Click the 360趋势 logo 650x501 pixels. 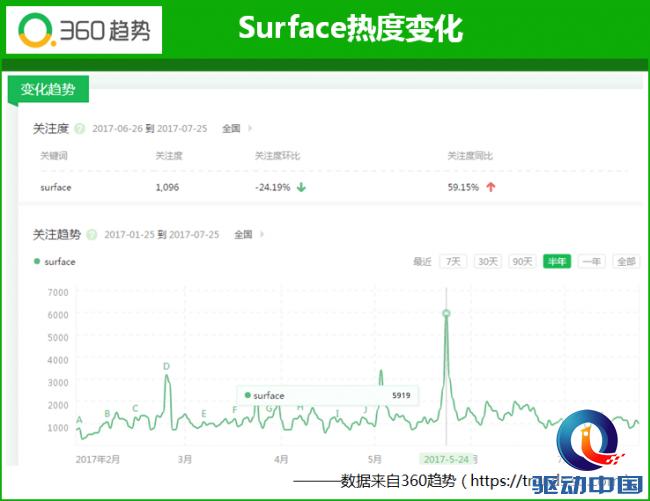click(84, 30)
